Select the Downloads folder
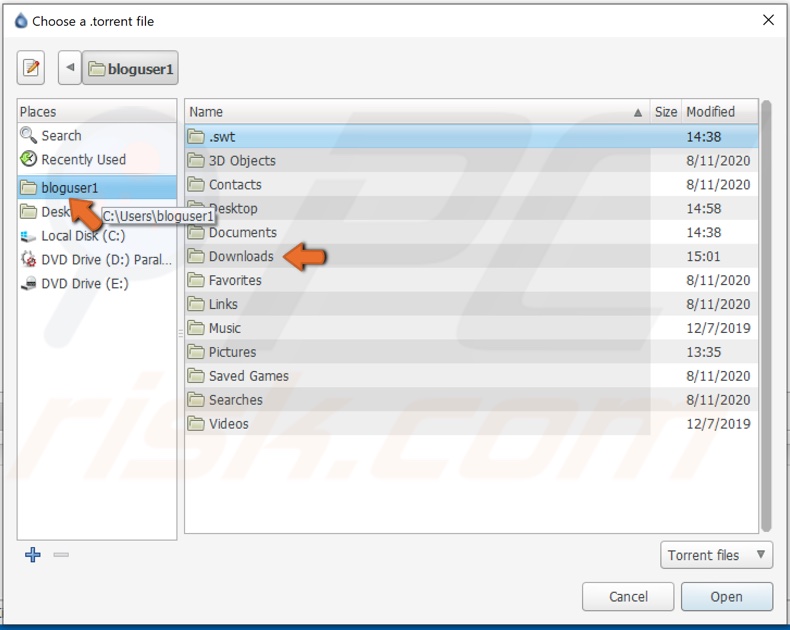790x630 pixels. [x=472, y=257]
